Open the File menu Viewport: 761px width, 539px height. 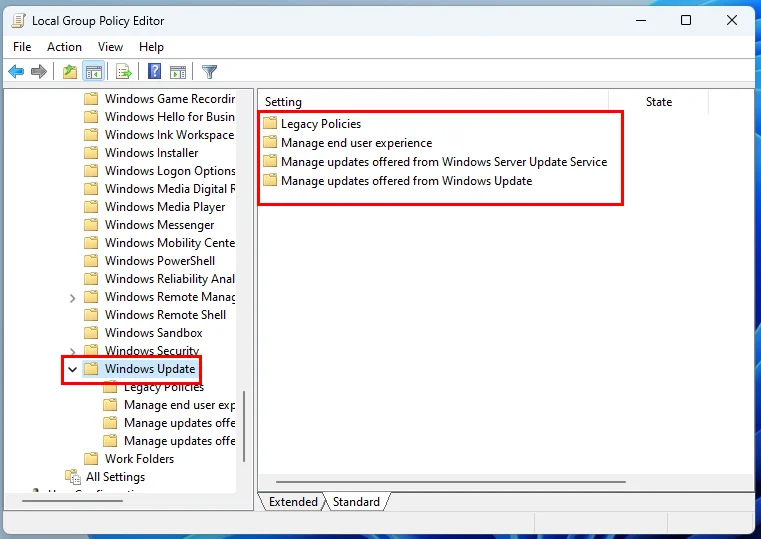click(22, 47)
